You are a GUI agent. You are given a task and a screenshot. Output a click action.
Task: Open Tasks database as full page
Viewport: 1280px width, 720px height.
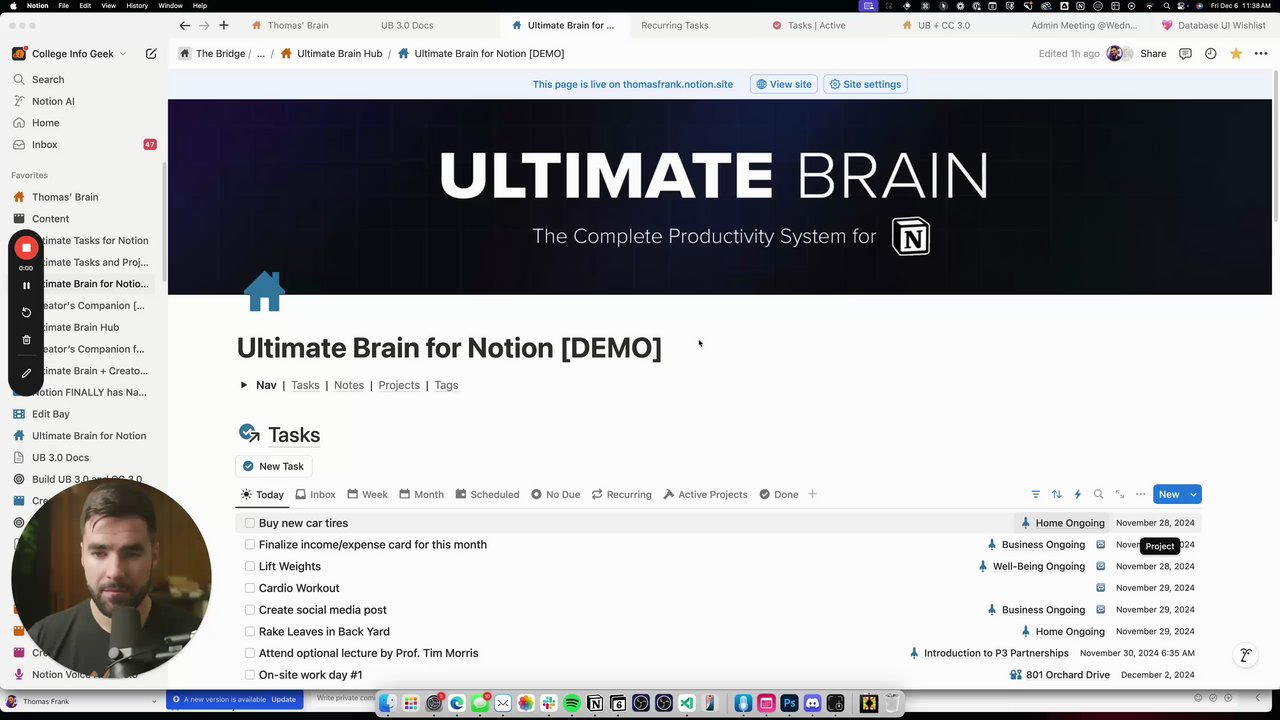point(1119,494)
